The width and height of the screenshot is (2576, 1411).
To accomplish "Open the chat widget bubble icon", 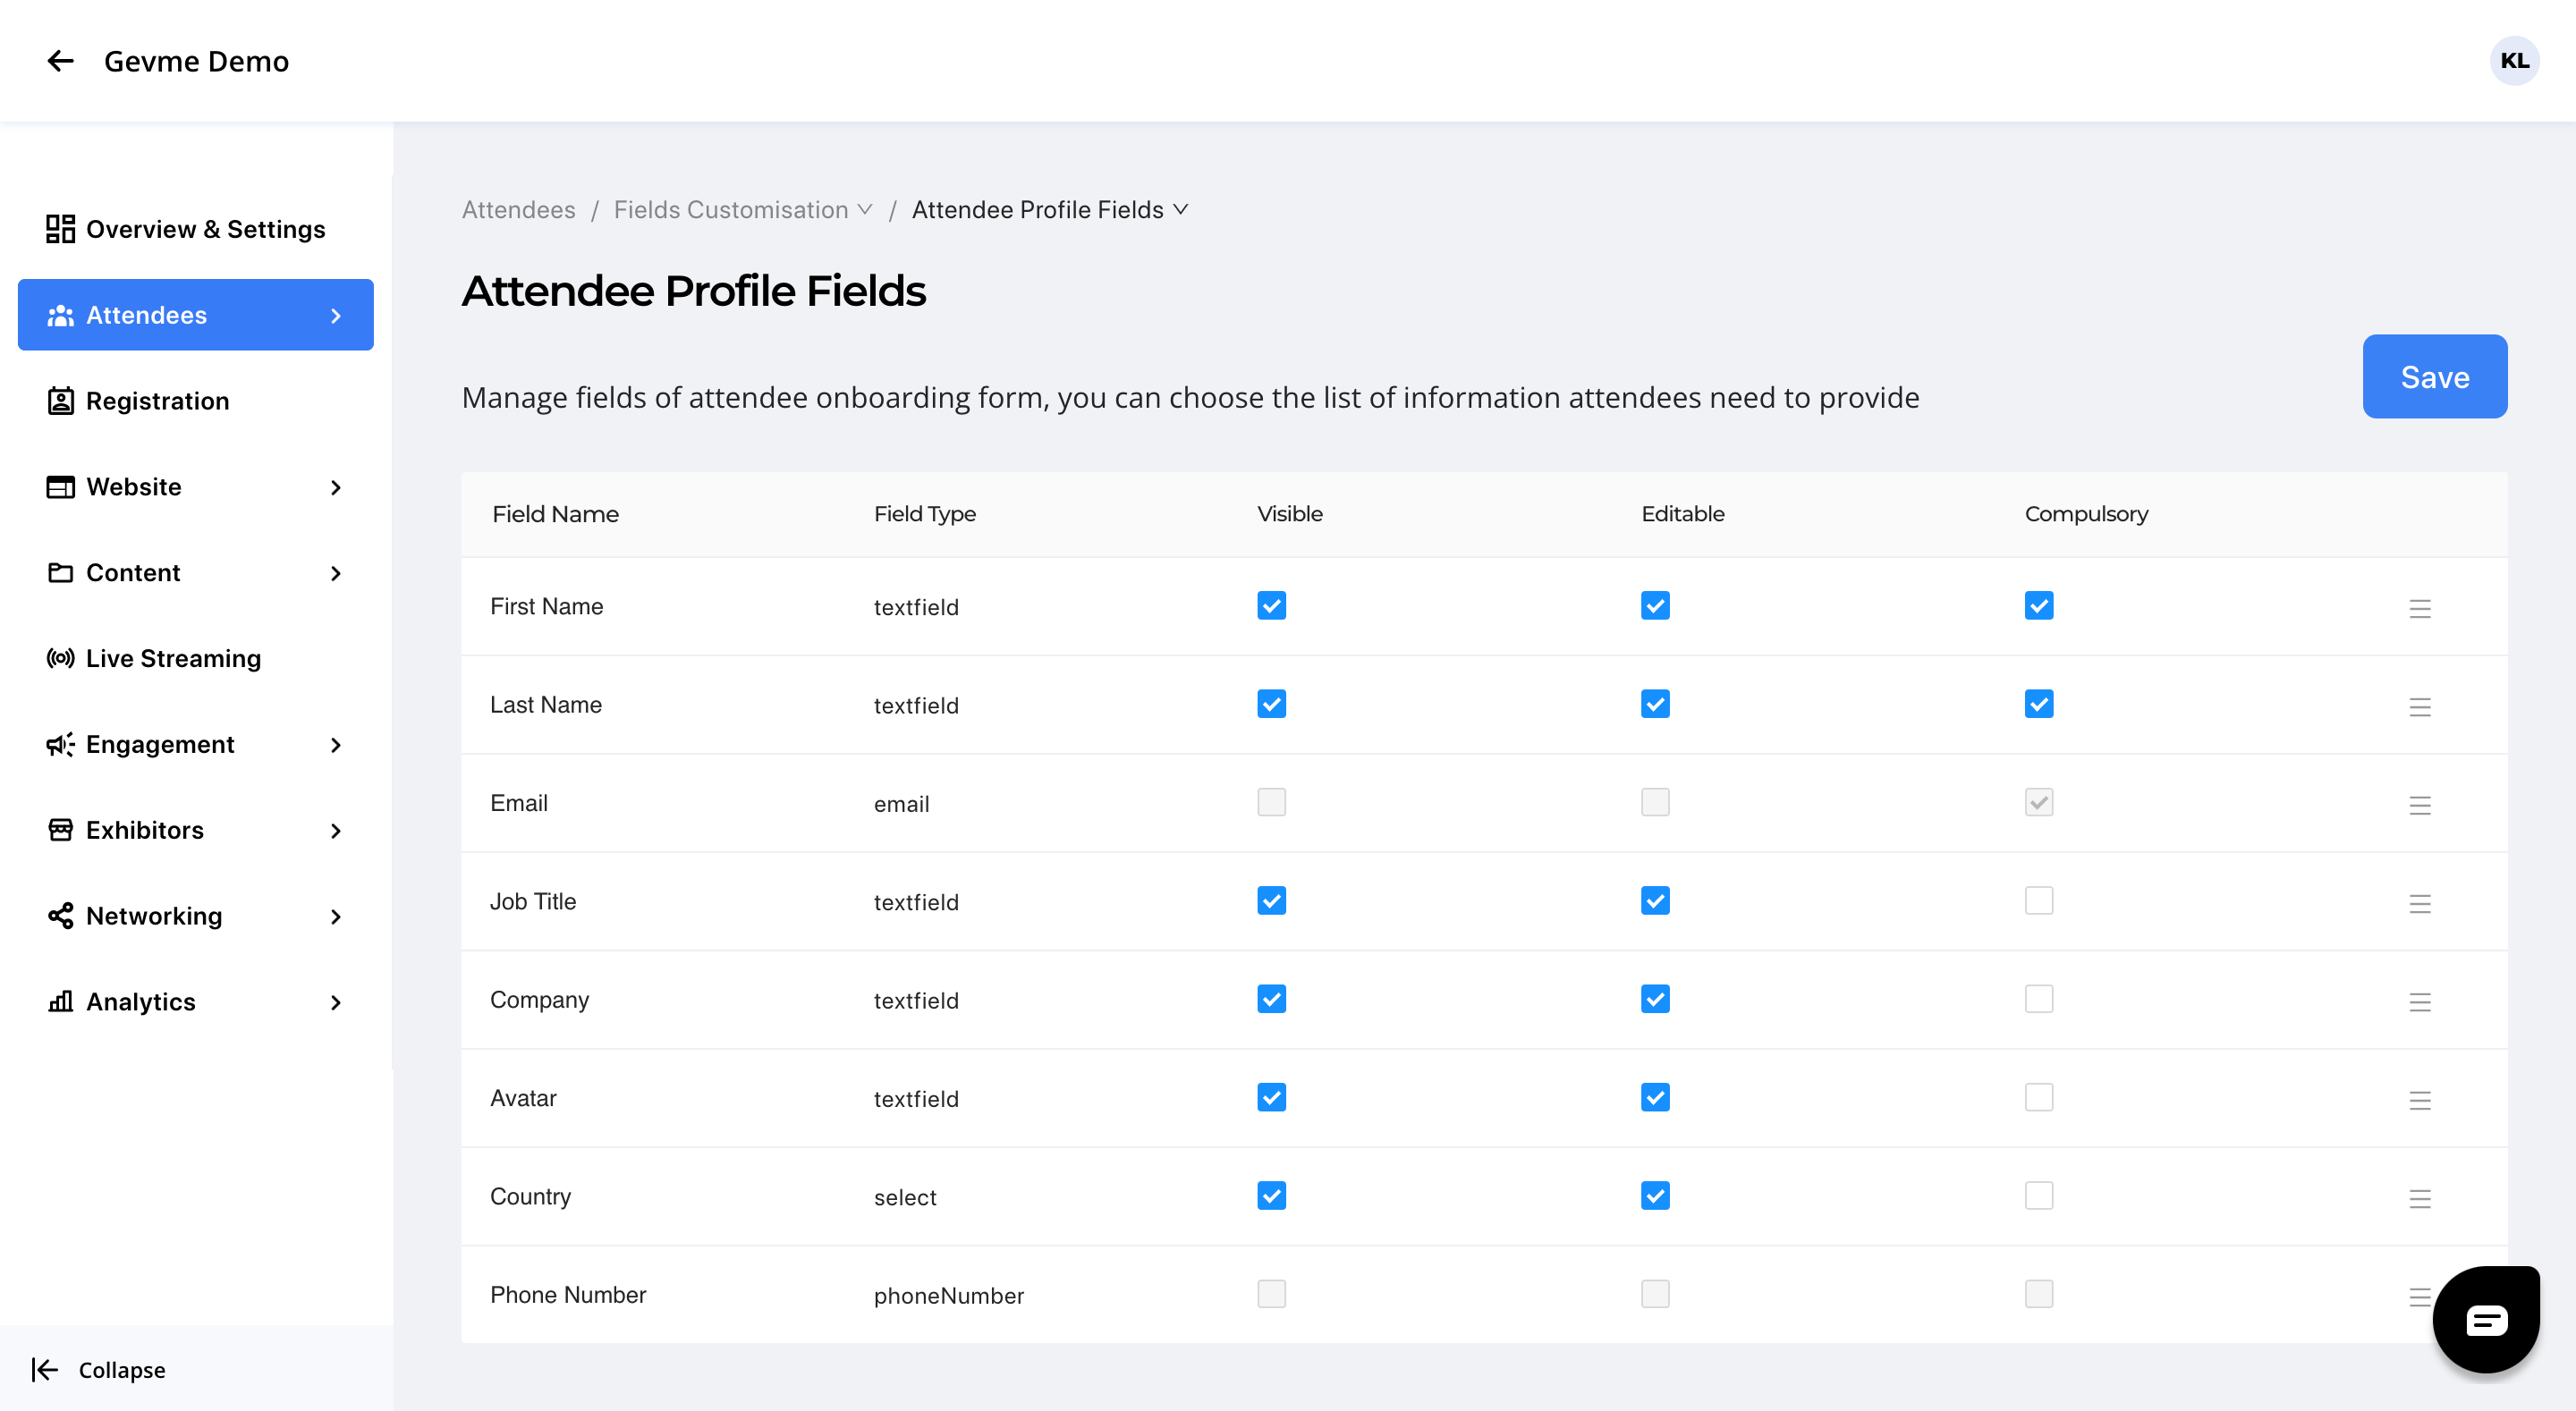I will click(x=2485, y=1320).
